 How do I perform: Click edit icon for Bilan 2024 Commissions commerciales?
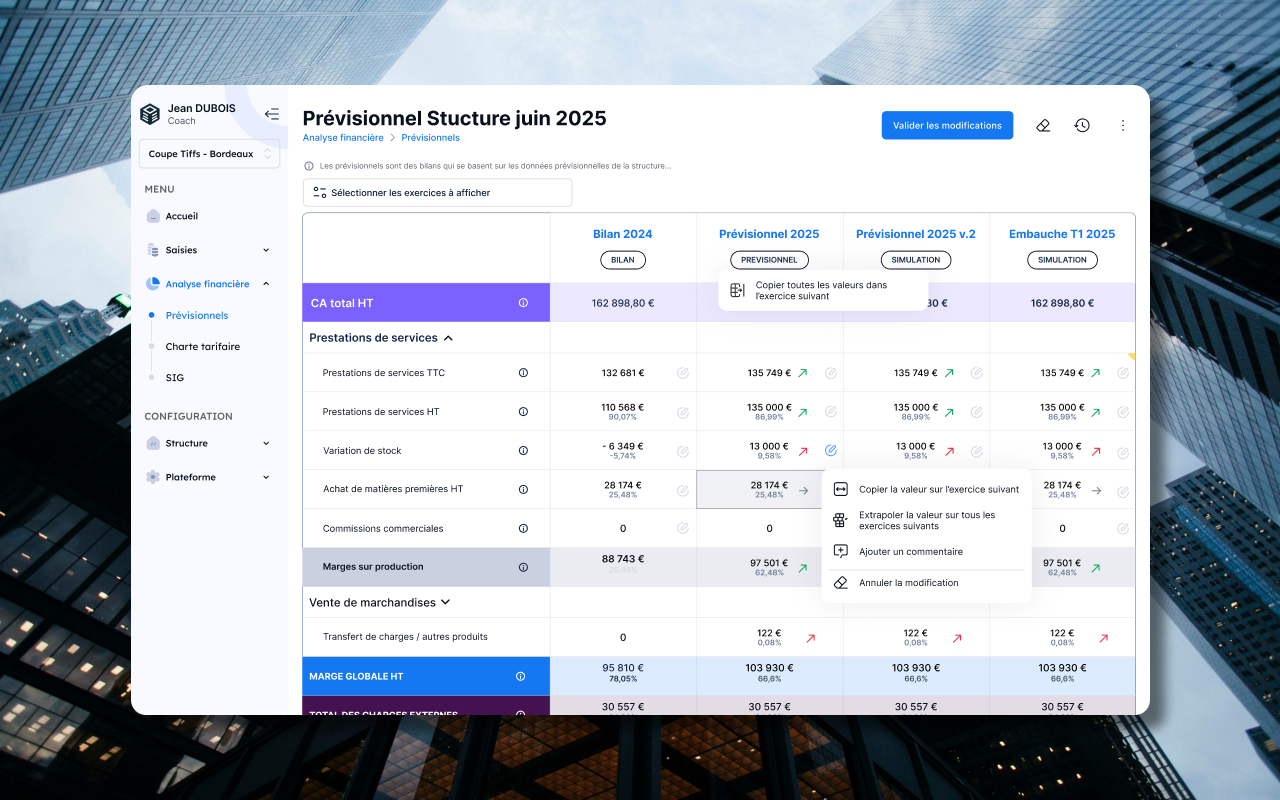click(x=683, y=528)
